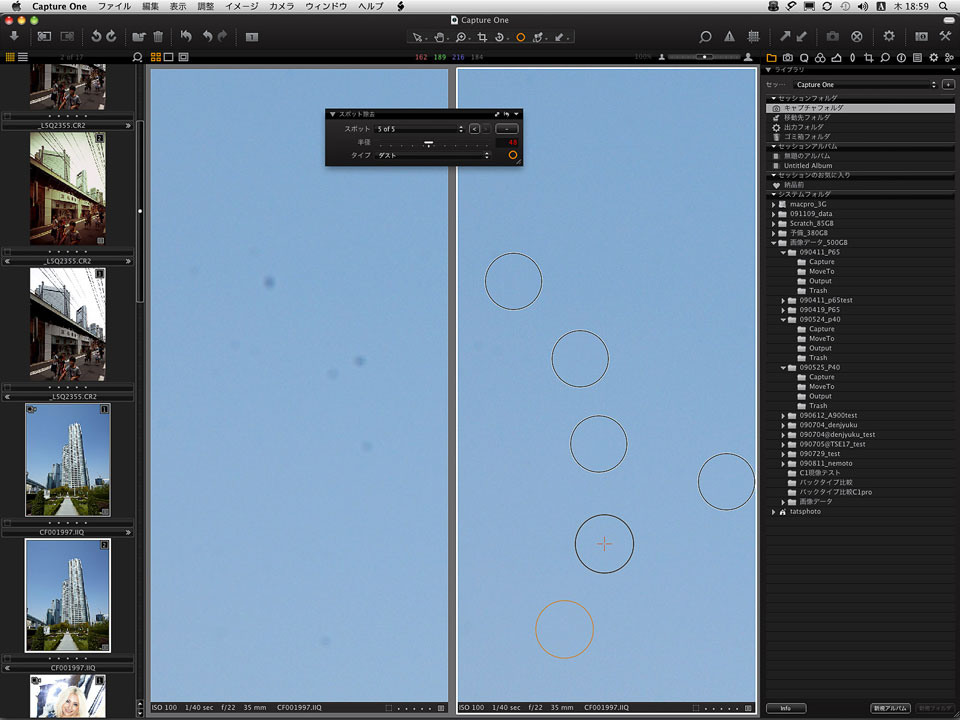
Task: Toggle the grid overlay icon
Action: point(755,37)
